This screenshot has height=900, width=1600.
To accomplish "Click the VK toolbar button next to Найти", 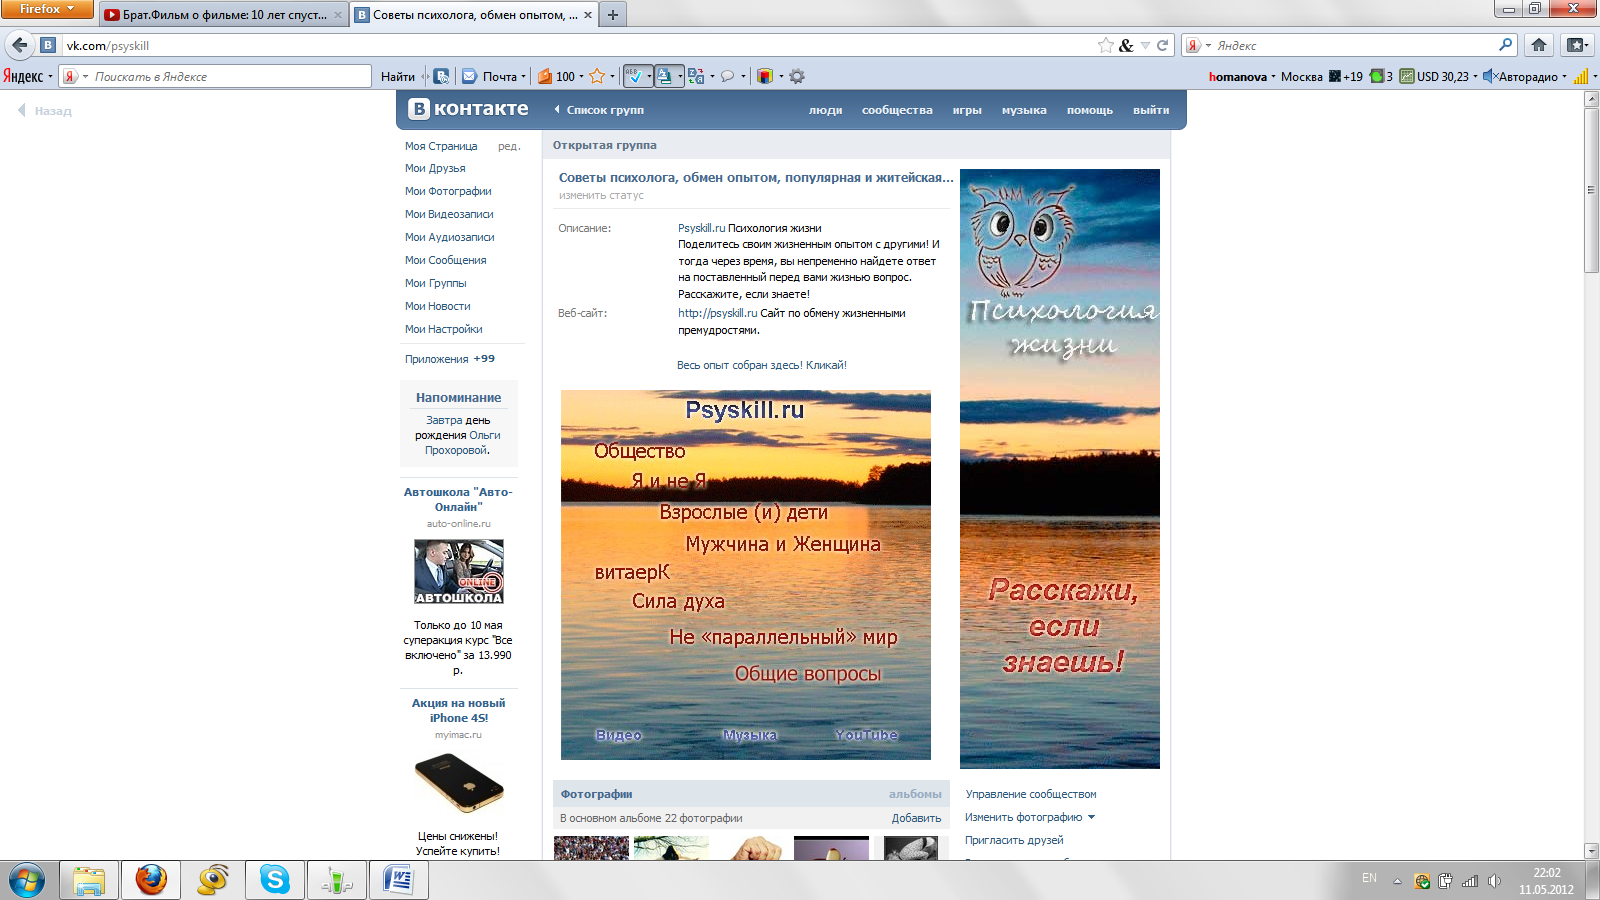I will coord(441,76).
